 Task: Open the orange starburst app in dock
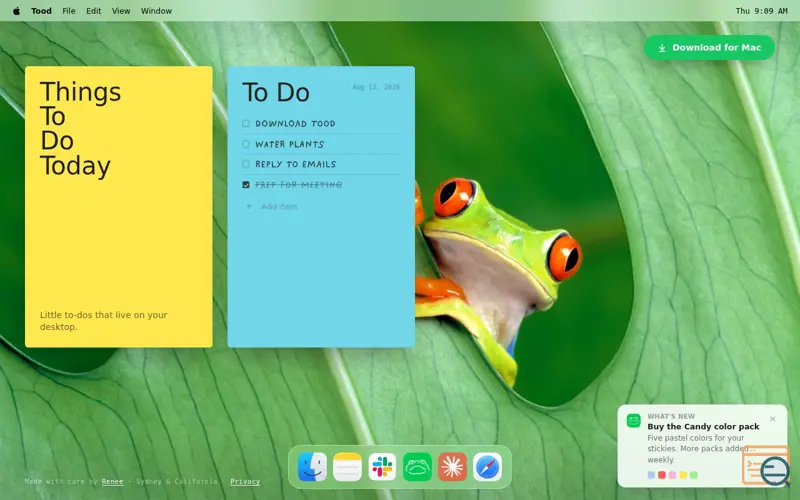452,467
